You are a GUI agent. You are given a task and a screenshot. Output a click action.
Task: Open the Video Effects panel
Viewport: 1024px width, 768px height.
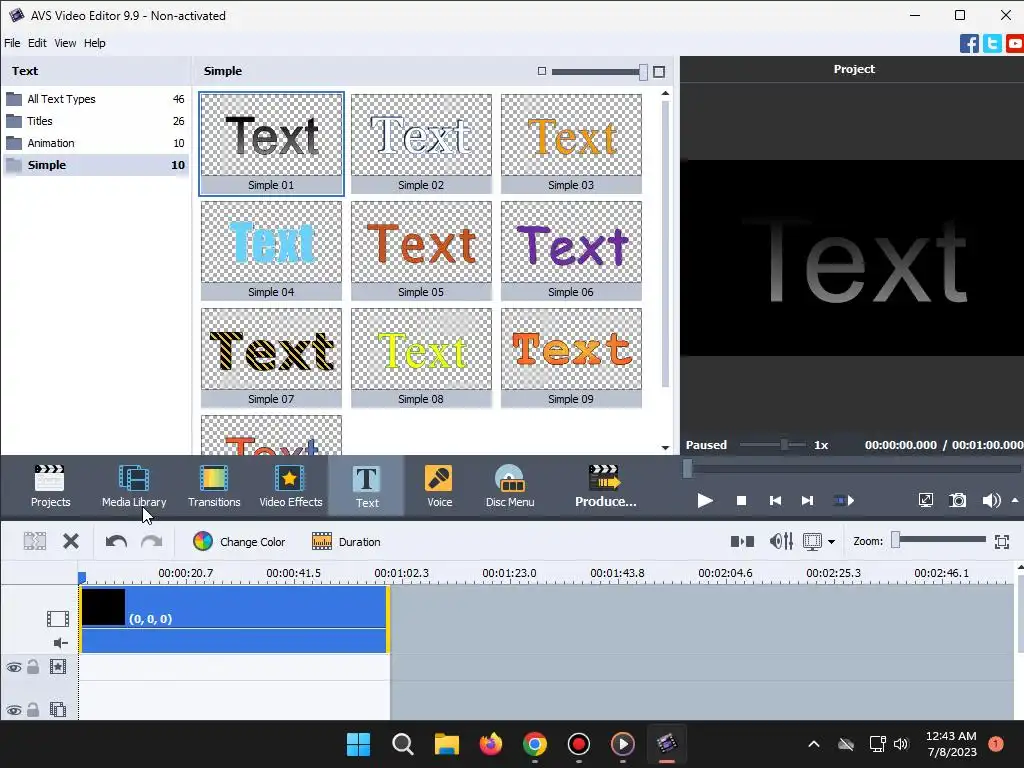[x=291, y=486]
